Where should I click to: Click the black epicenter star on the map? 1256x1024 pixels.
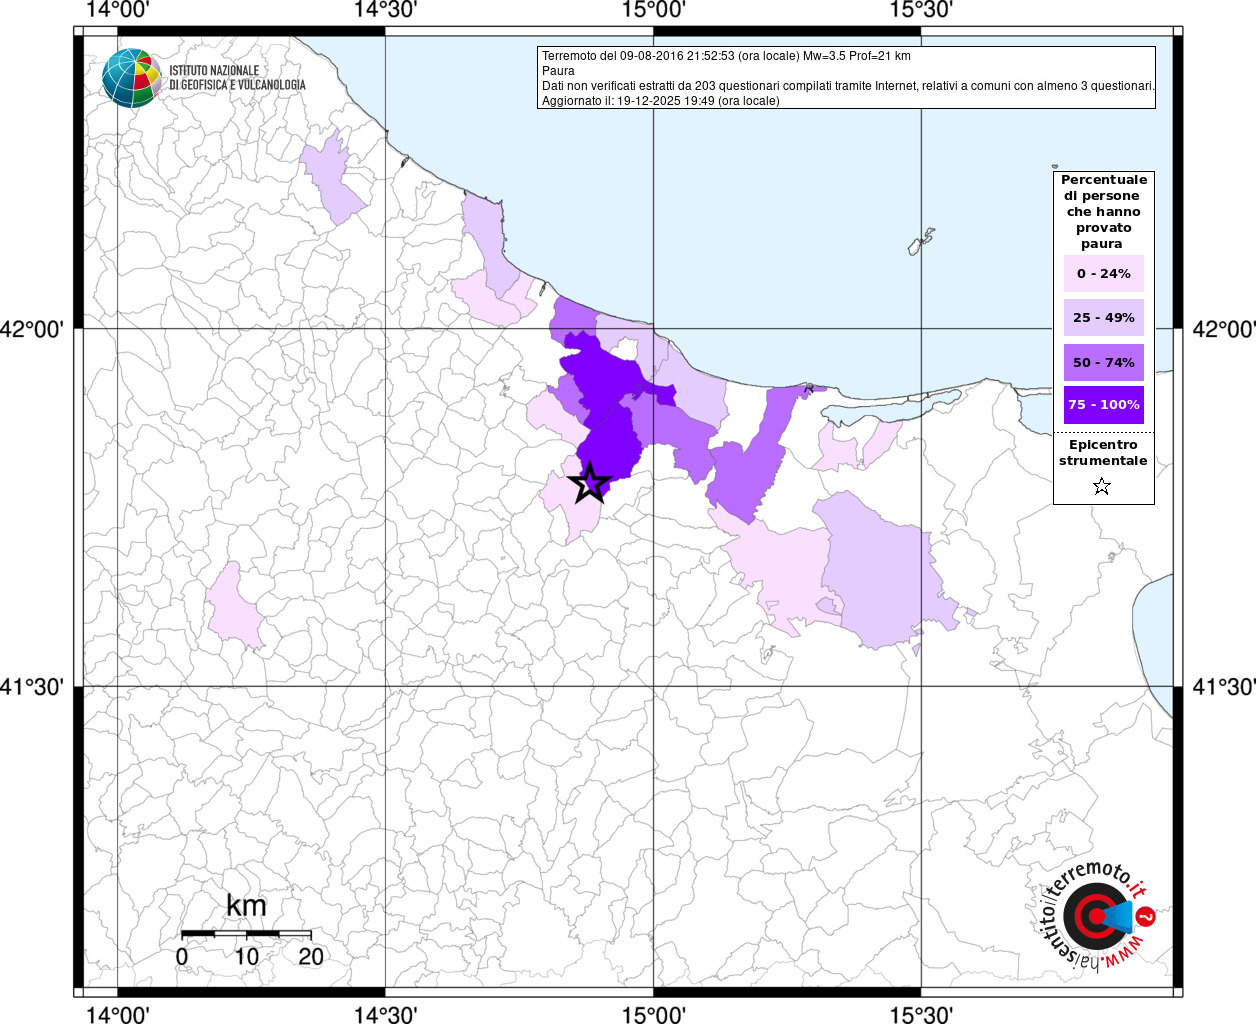[589, 483]
